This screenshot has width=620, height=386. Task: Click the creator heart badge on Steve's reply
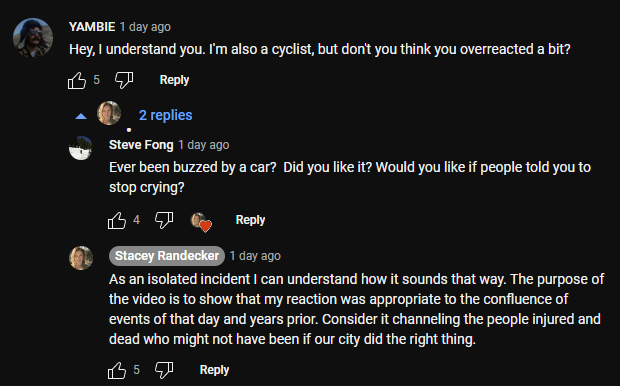click(x=201, y=222)
